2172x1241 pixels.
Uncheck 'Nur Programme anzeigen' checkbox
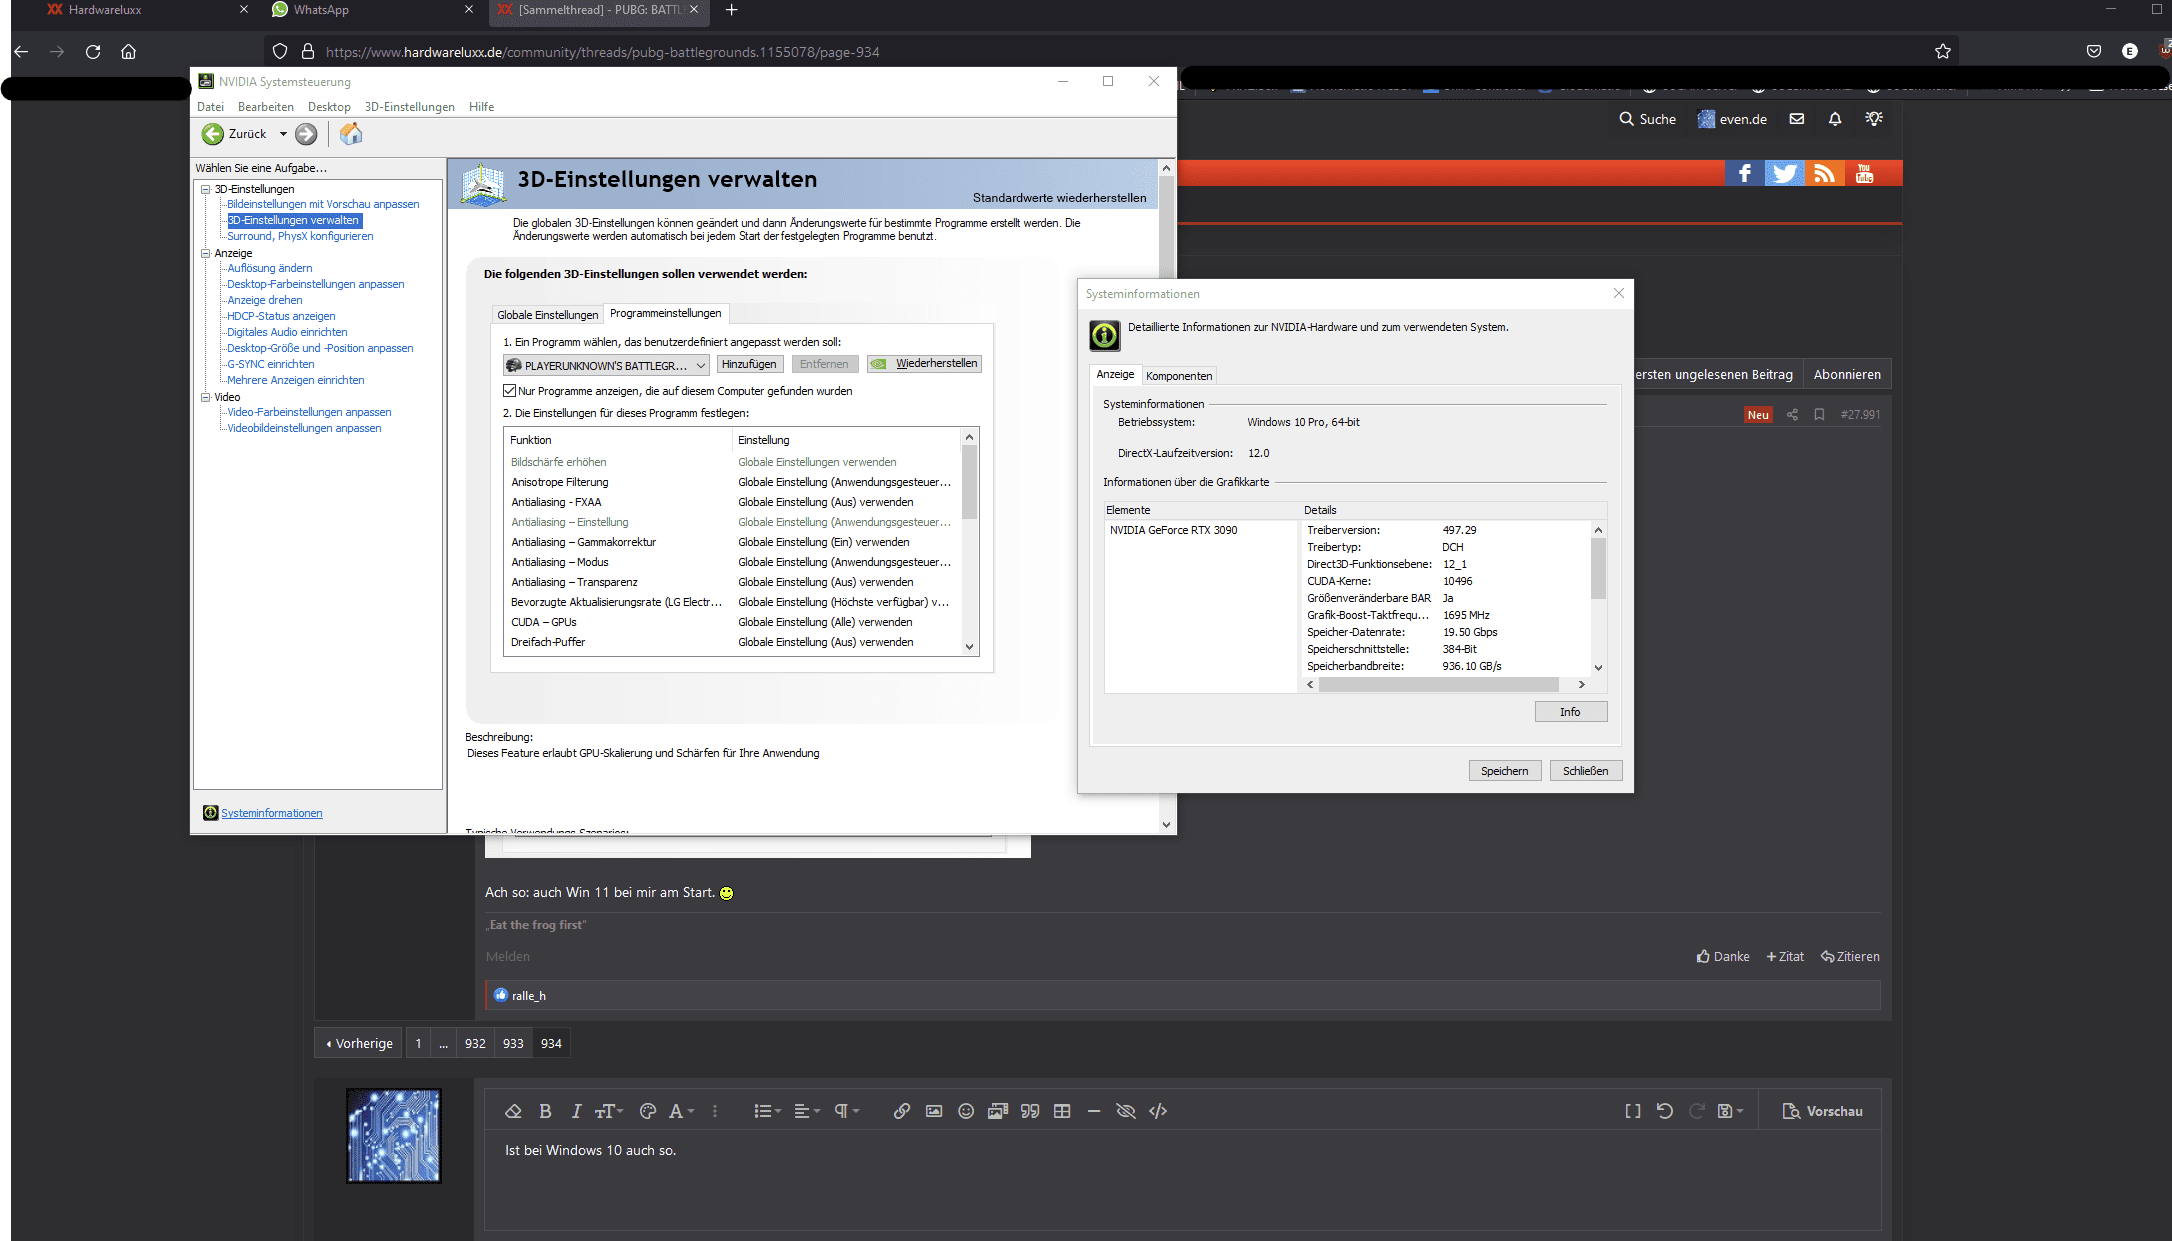pyautogui.click(x=510, y=391)
